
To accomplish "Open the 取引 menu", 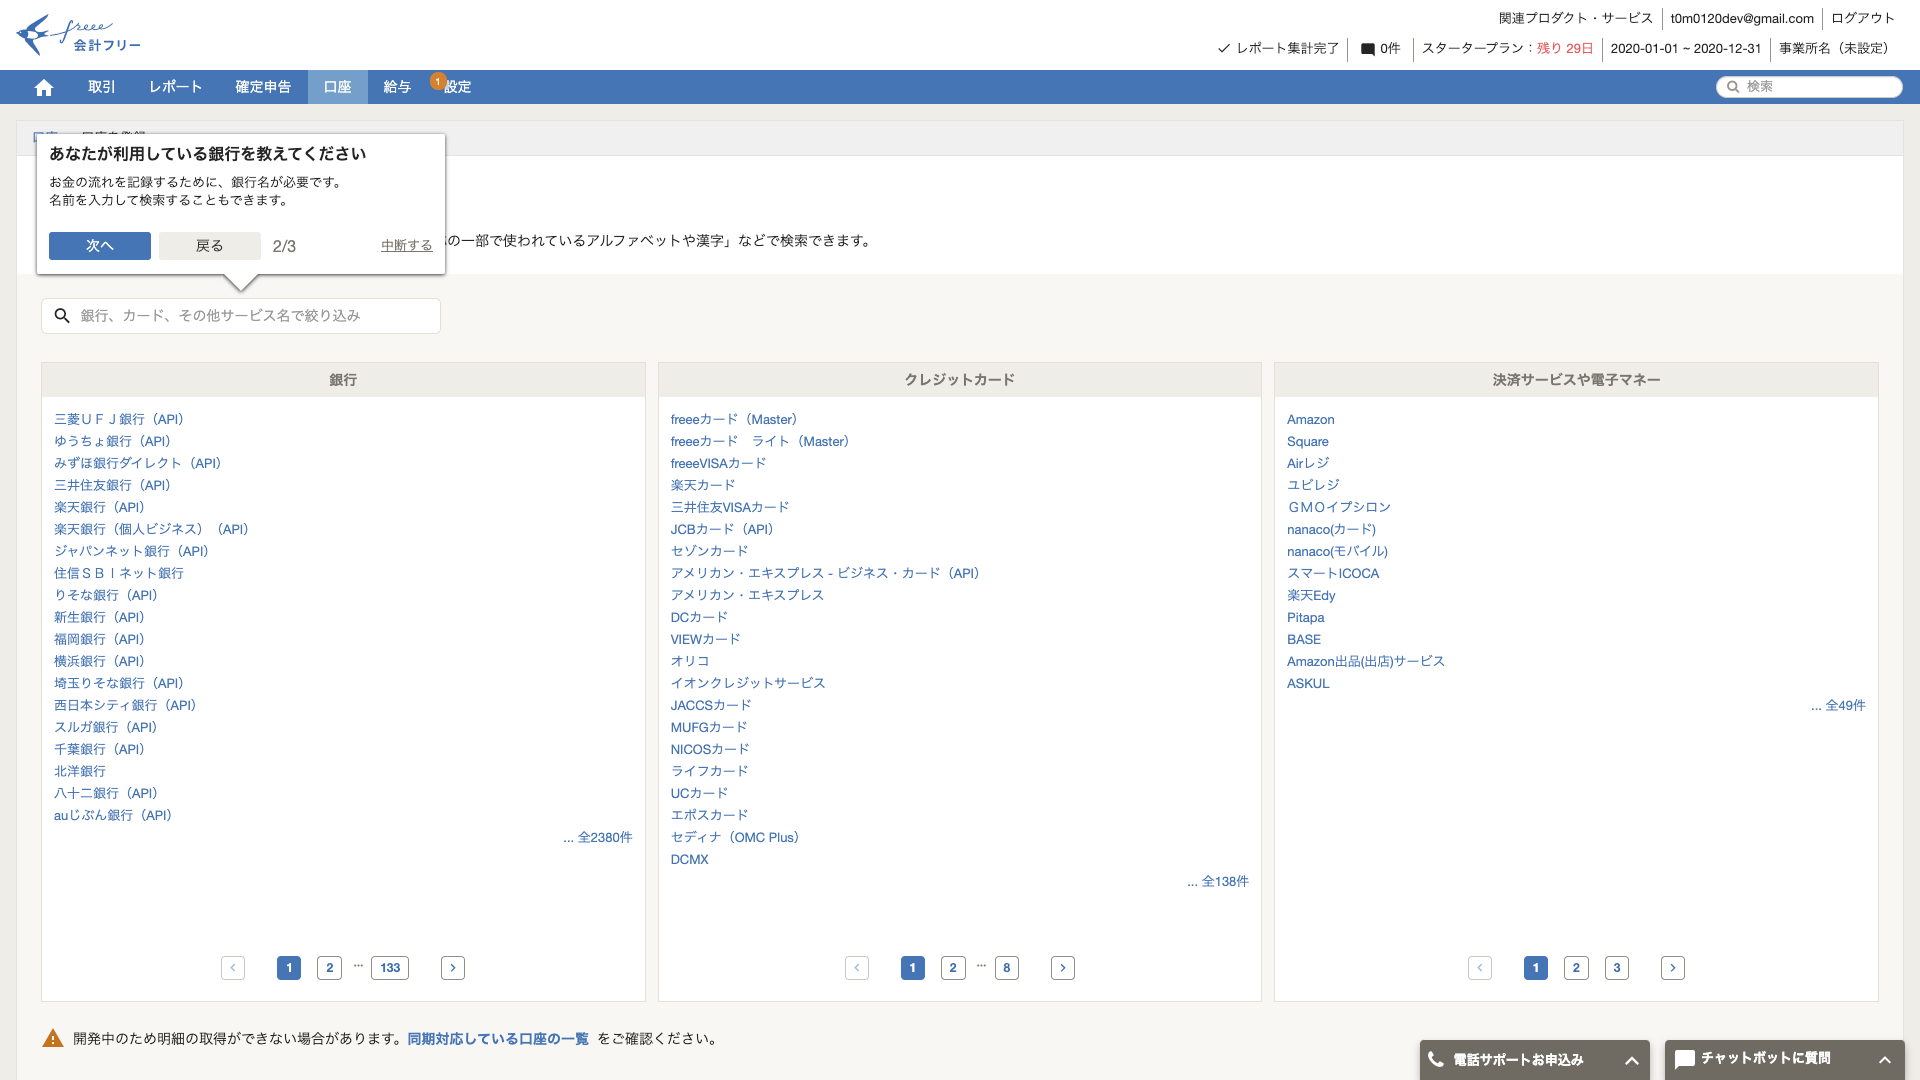I will 102,87.
